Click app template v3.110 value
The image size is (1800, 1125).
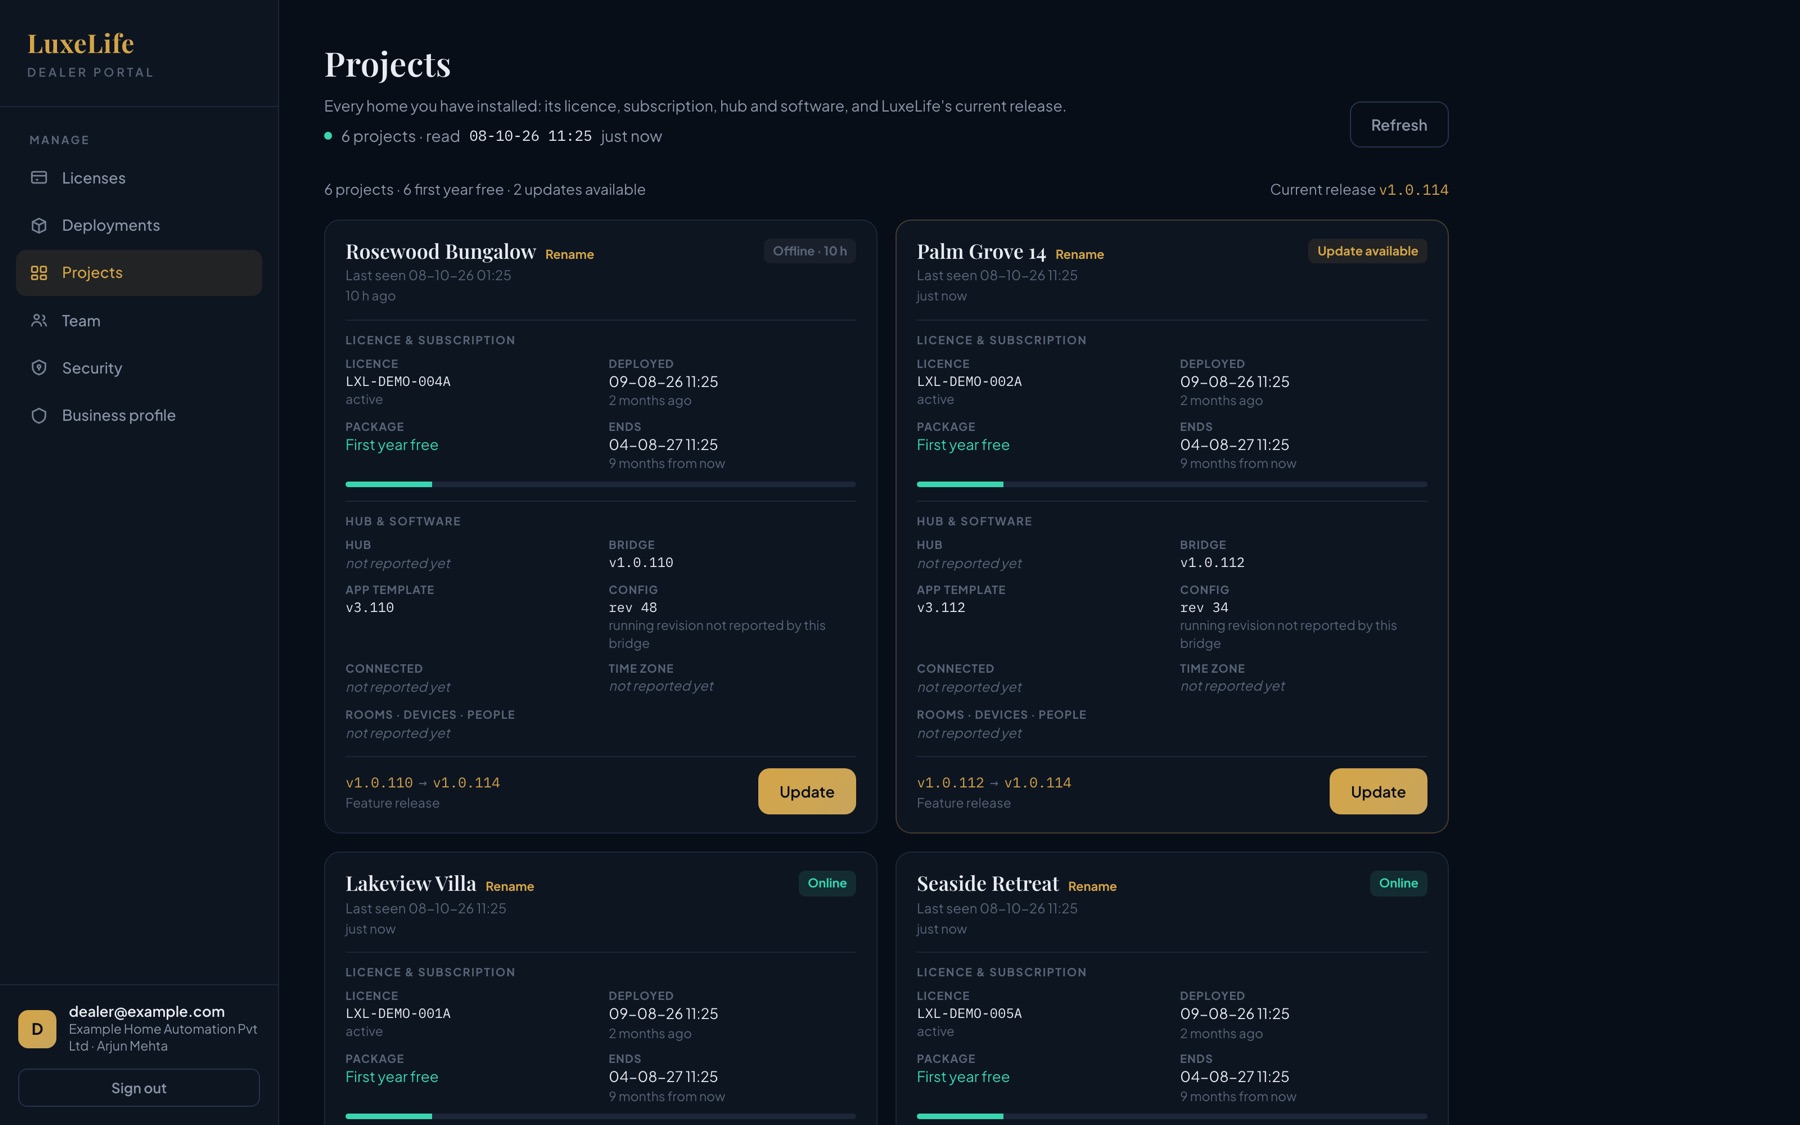pos(370,608)
